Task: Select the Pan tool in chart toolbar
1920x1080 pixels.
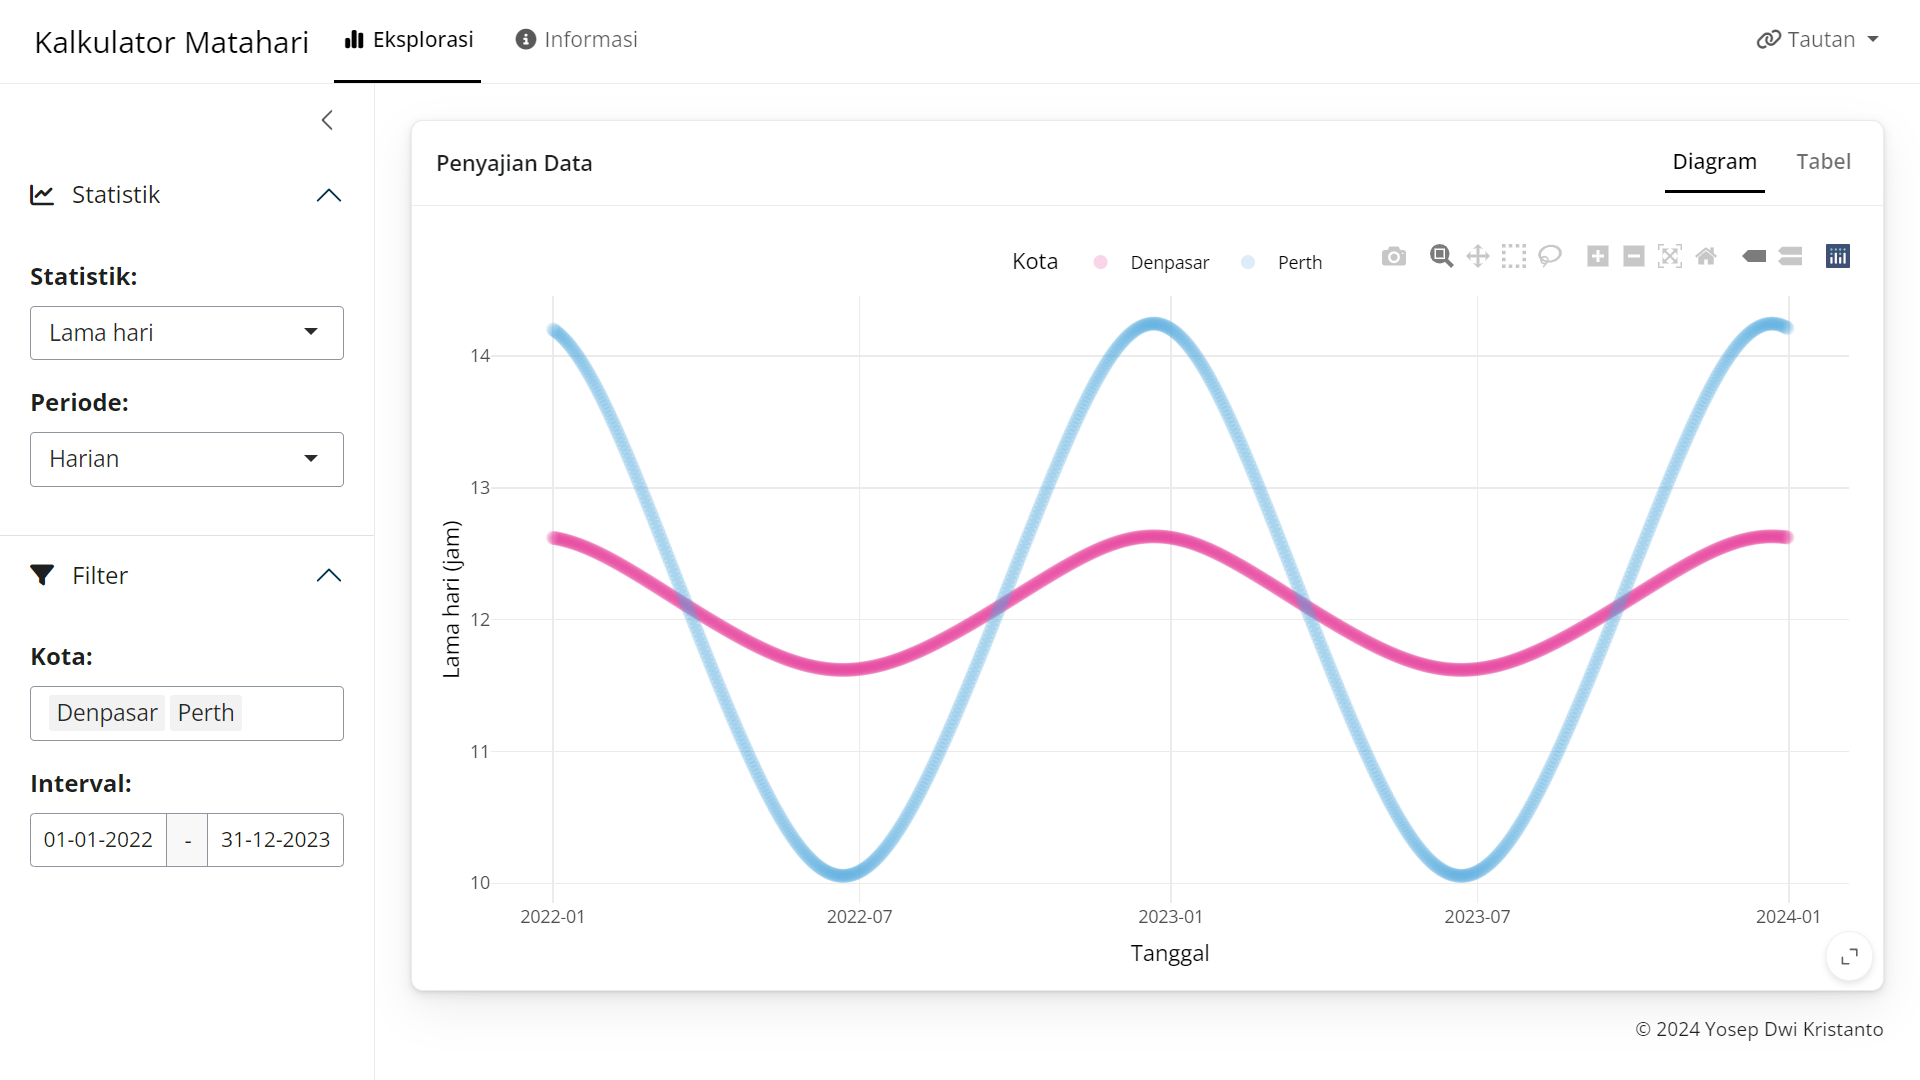Action: 1477,257
